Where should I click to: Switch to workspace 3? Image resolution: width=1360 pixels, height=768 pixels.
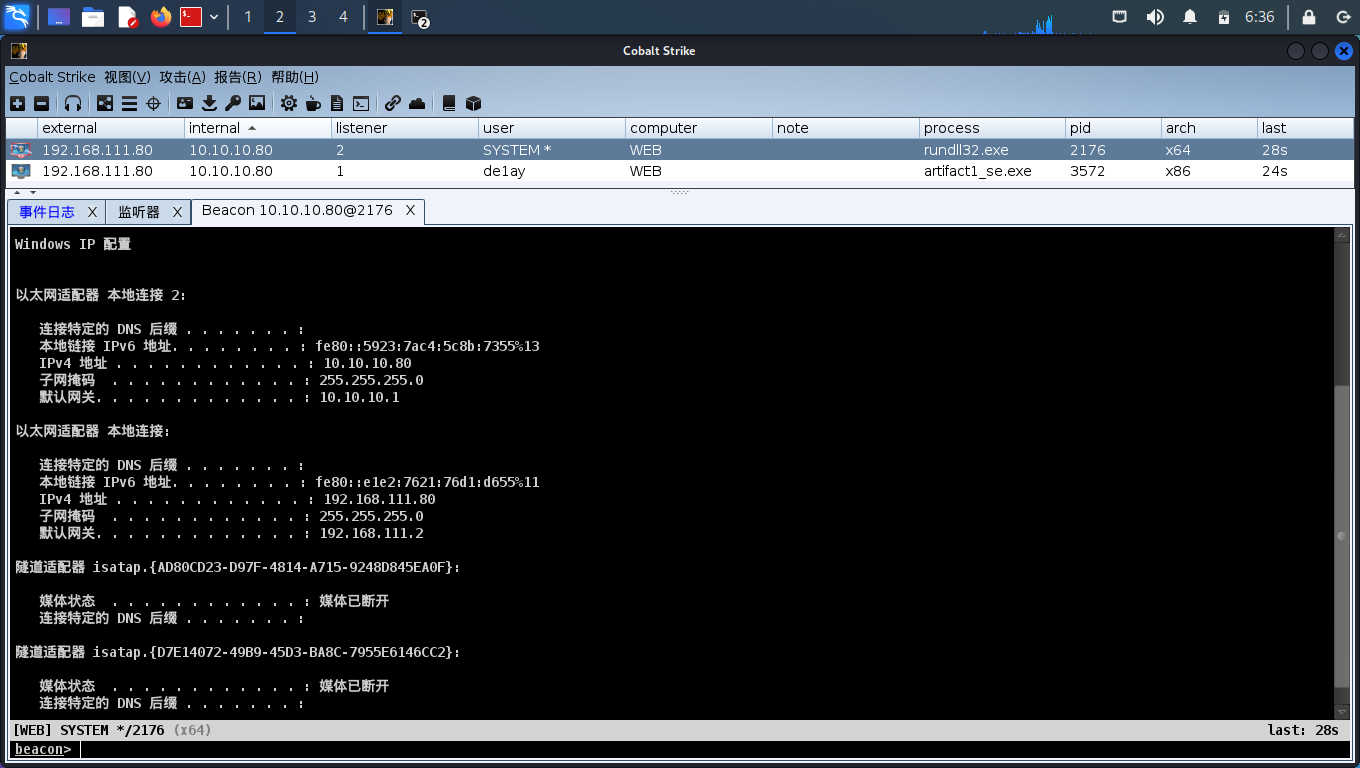[x=312, y=17]
